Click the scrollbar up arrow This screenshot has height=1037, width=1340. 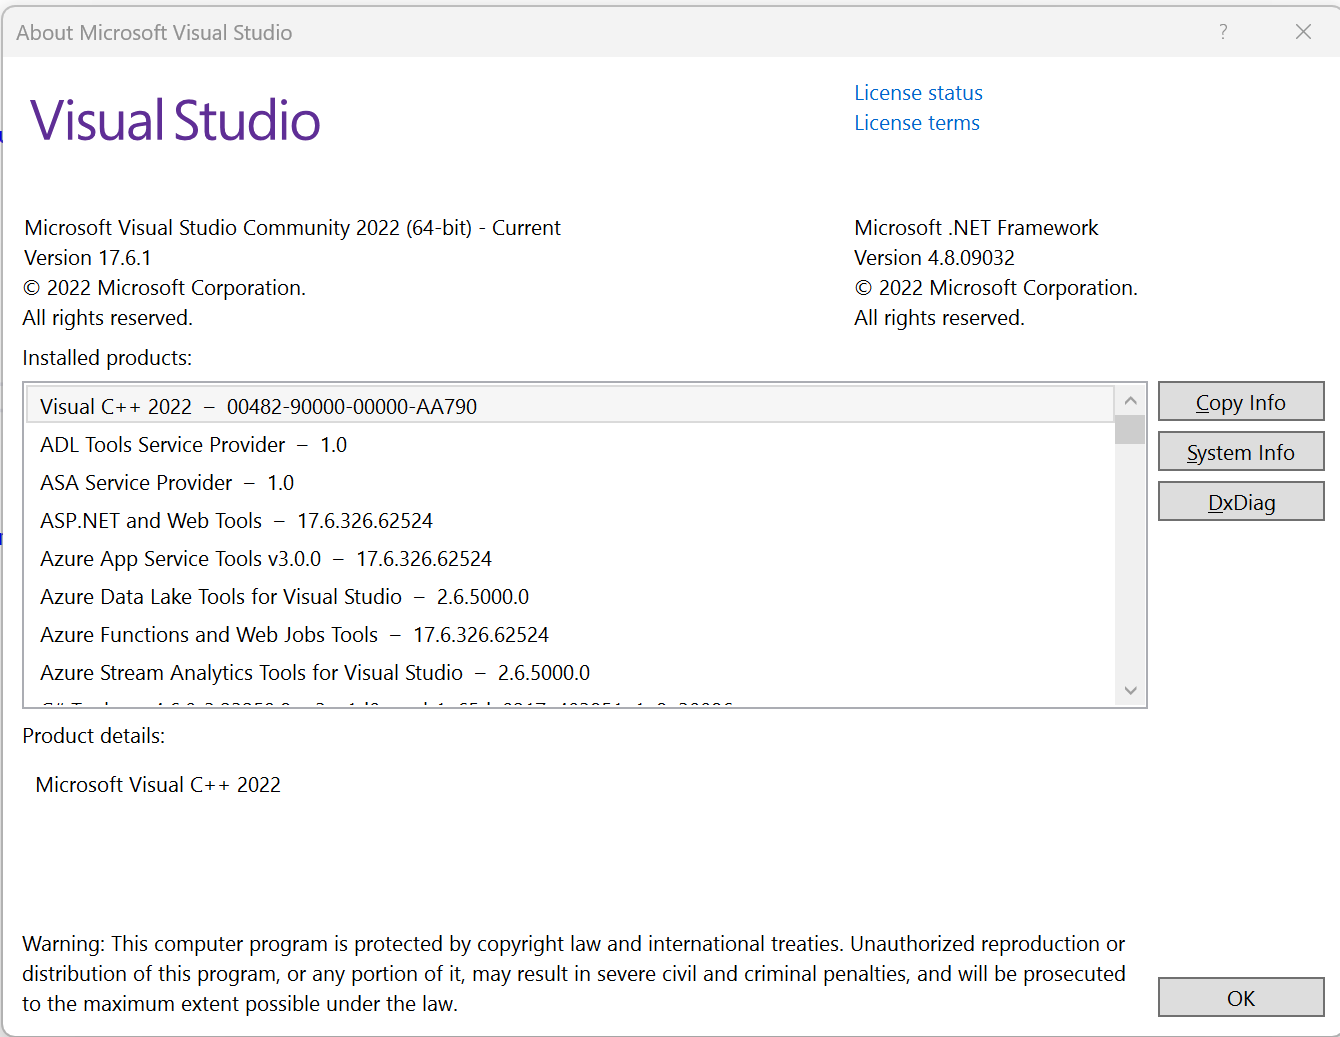tap(1130, 398)
